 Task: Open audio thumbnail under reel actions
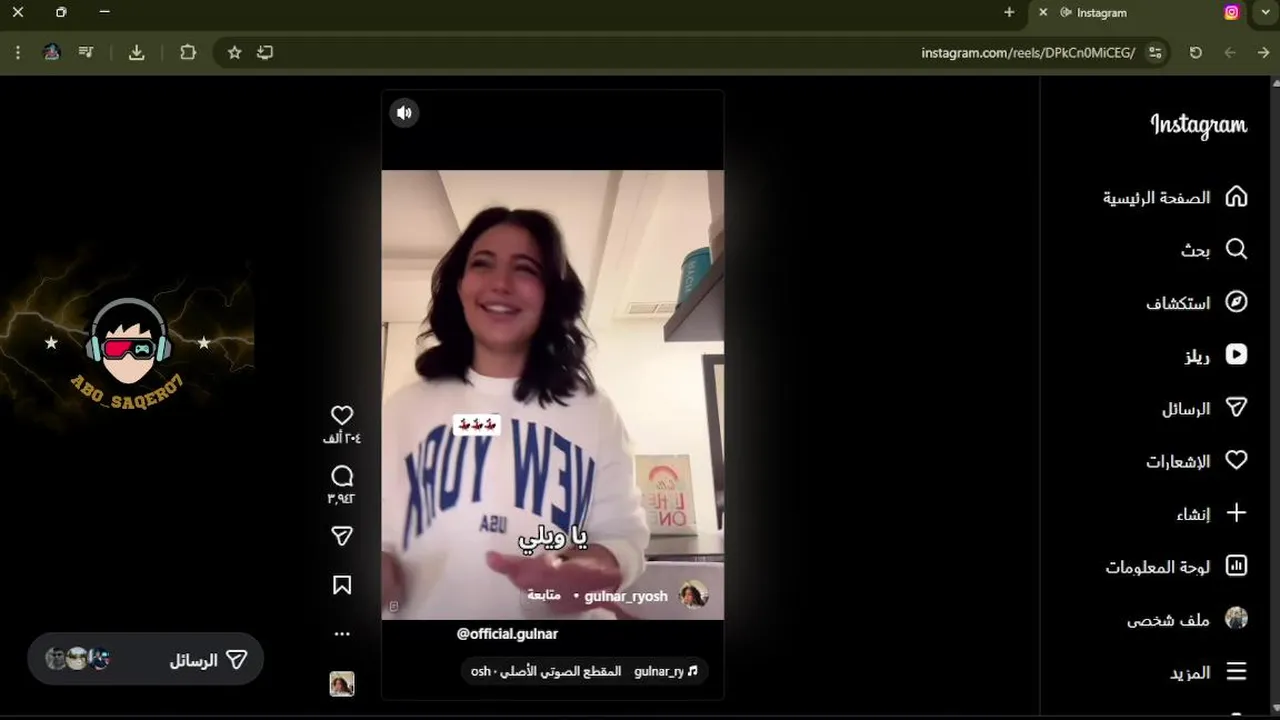pos(342,684)
